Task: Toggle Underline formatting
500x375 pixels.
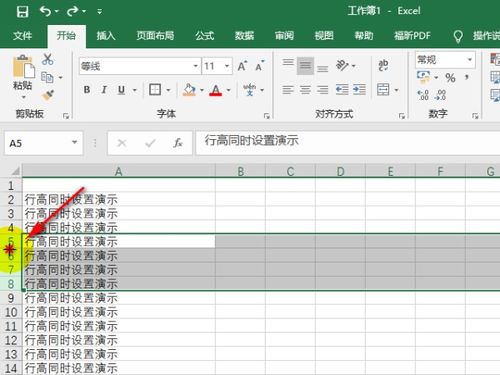Action: point(121,90)
